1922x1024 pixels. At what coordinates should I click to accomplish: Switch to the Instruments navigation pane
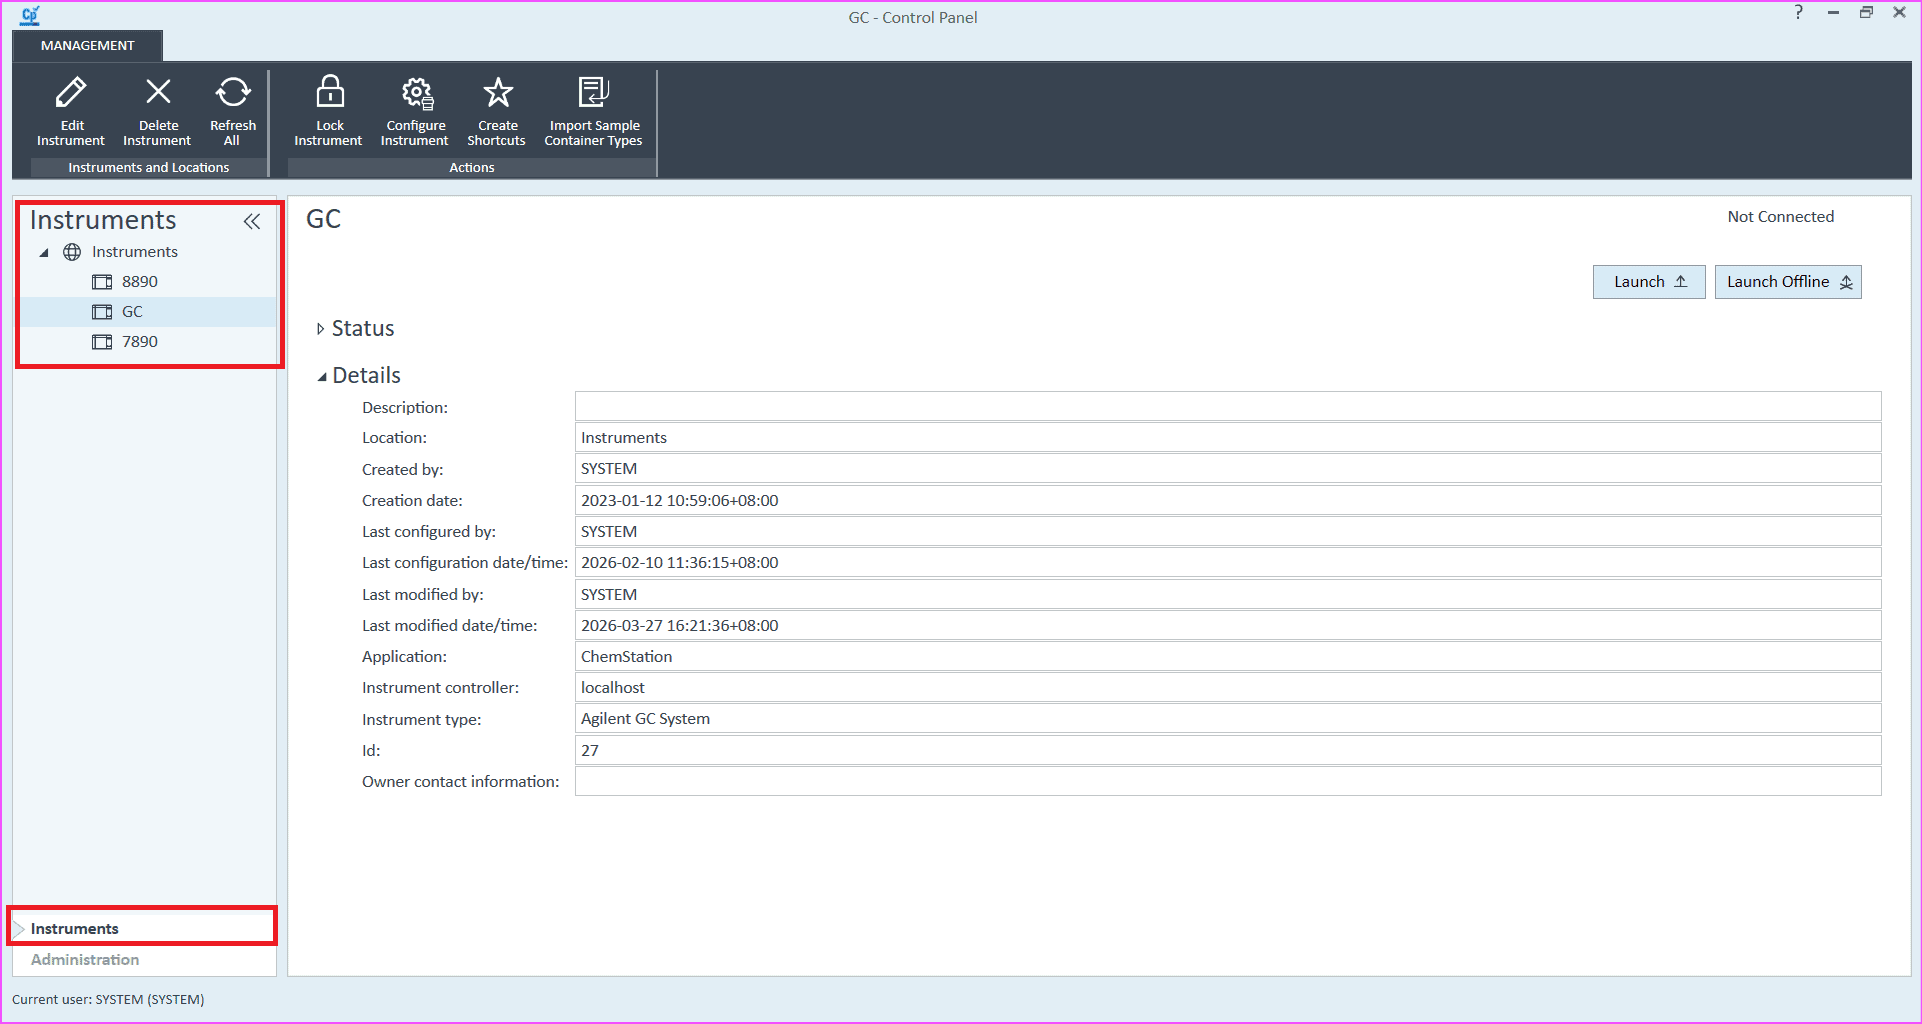click(x=143, y=928)
